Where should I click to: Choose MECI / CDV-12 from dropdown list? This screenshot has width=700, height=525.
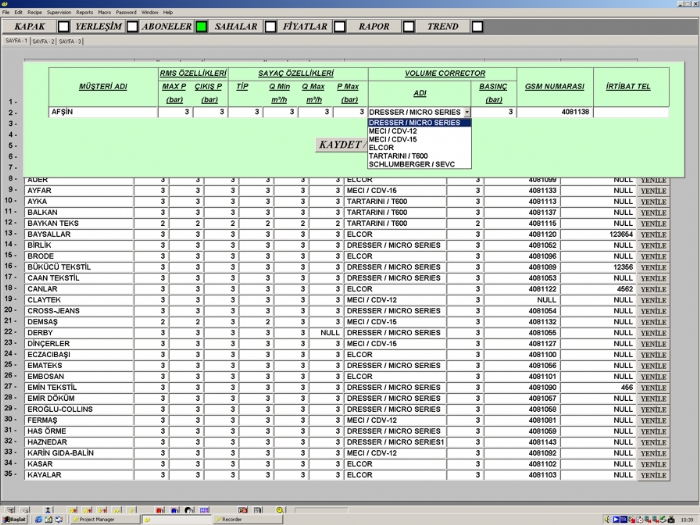[x=419, y=131]
